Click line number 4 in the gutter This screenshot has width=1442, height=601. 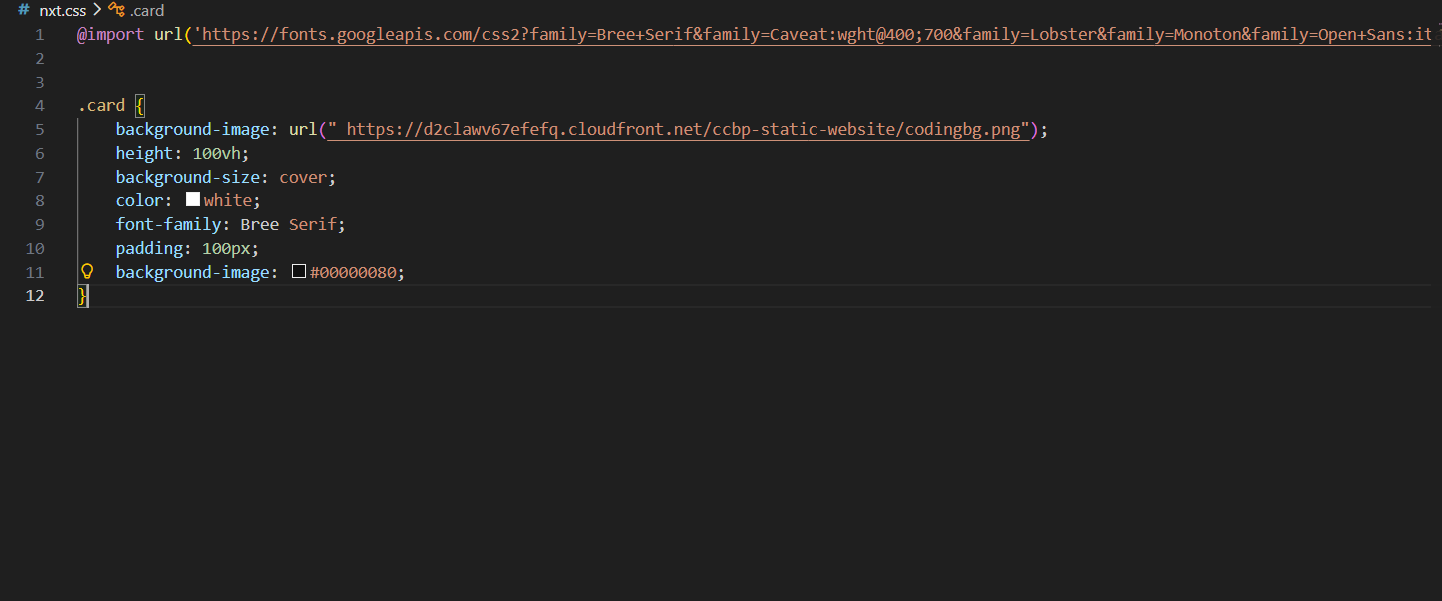40,106
